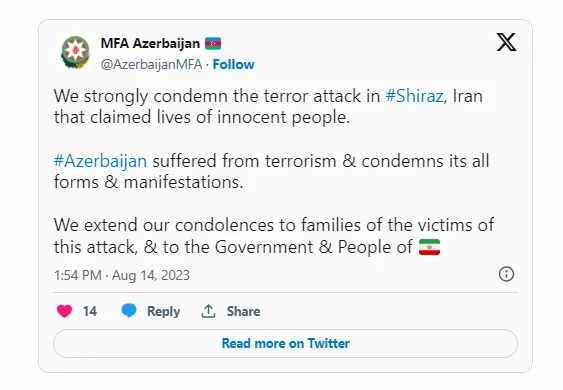The image size is (563, 390).
Task: Follow the @AzerbaijanMFA account
Action: click(x=233, y=64)
